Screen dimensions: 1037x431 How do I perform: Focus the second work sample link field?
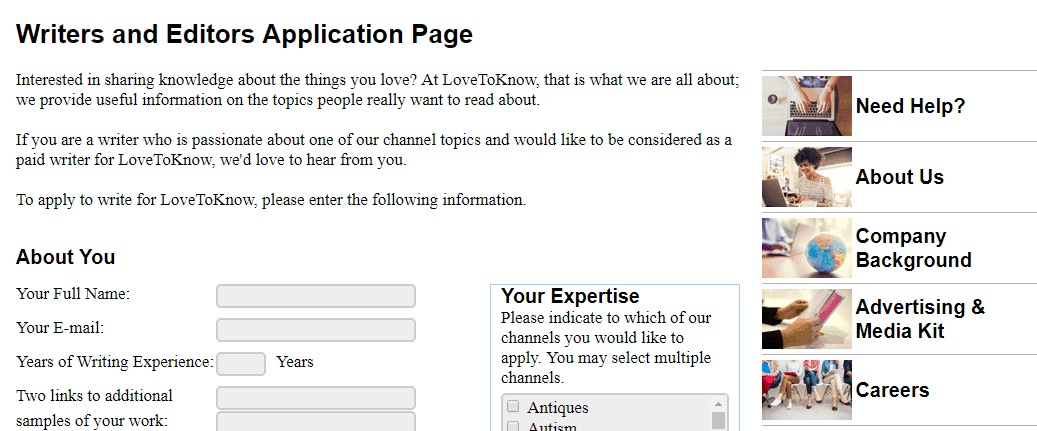pos(316,422)
